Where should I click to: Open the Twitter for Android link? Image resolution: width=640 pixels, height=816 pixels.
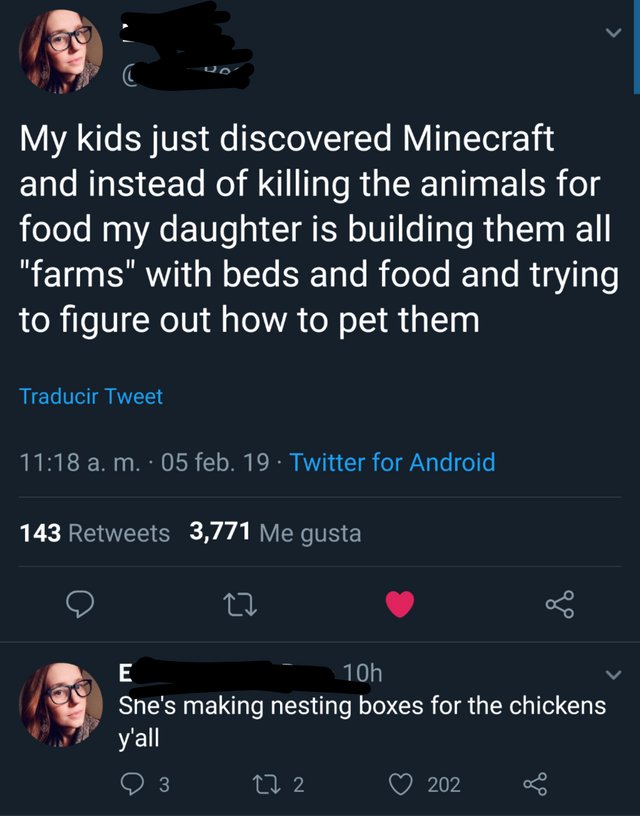(x=392, y=462)
